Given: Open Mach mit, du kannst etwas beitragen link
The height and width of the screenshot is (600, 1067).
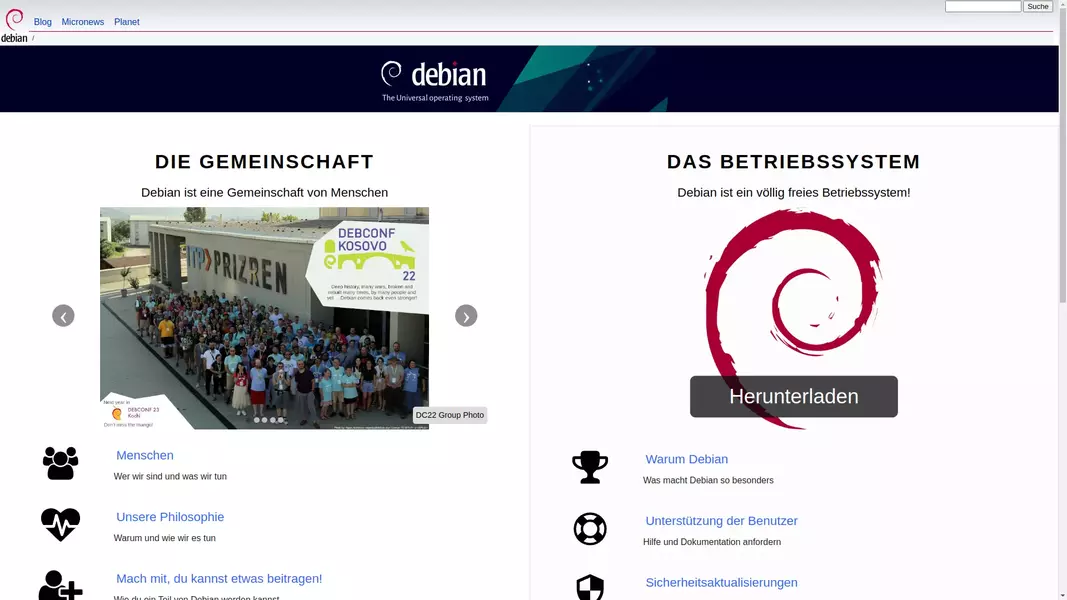Looking at the screenshot, I should pos(219,578).
